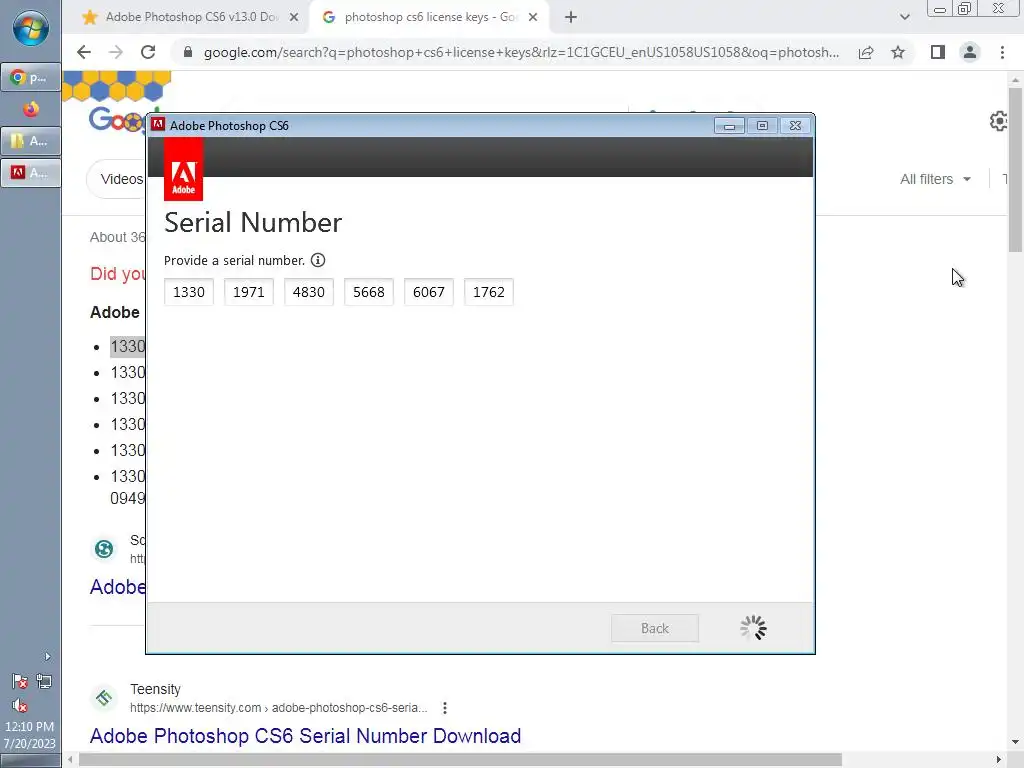Reload the Google search page
This screenshot has width=1024, height=768.
tap(148, 52)
